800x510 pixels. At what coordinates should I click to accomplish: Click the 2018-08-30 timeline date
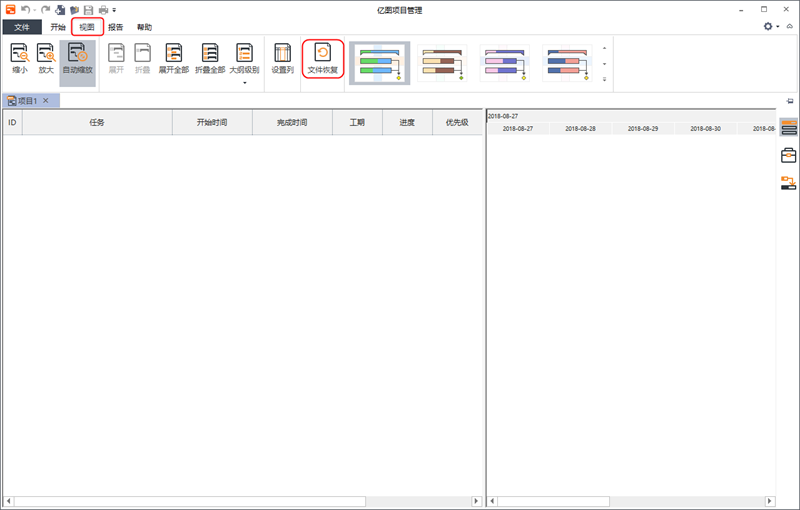tap(706, 129)
